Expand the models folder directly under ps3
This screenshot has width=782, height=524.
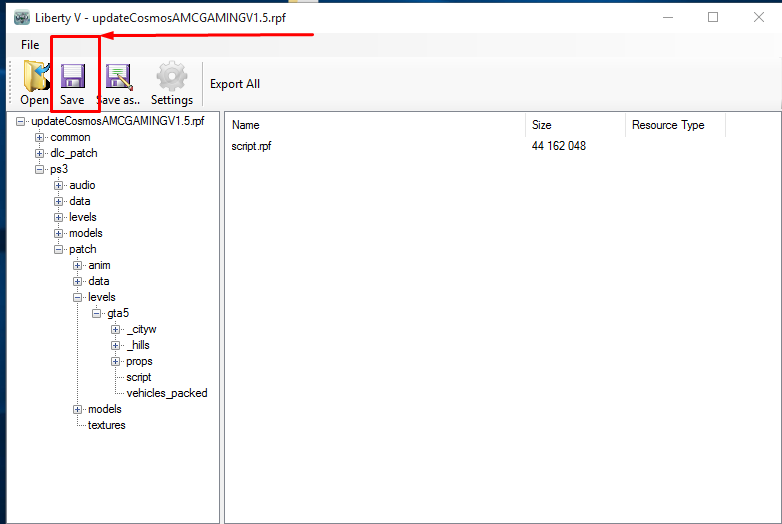tap(58, 233)
